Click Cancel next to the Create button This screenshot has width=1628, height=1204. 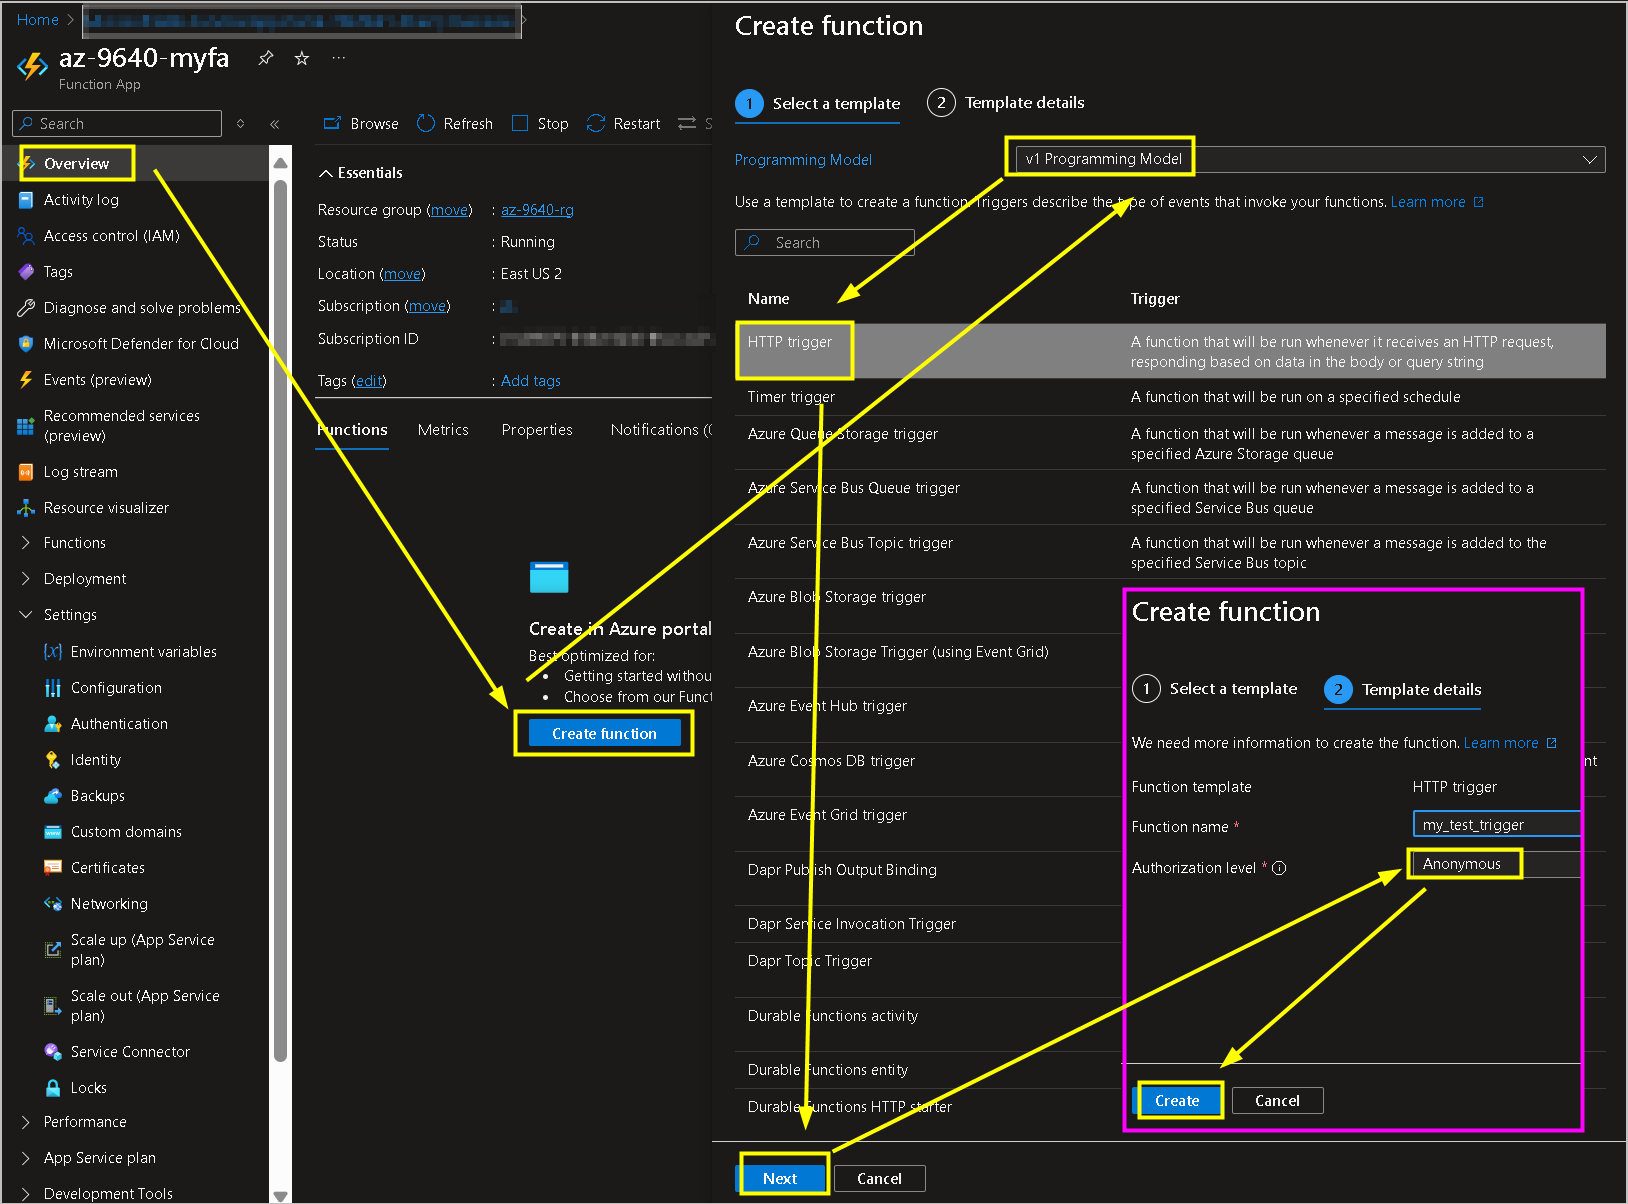click(x=1277, y=1100)
